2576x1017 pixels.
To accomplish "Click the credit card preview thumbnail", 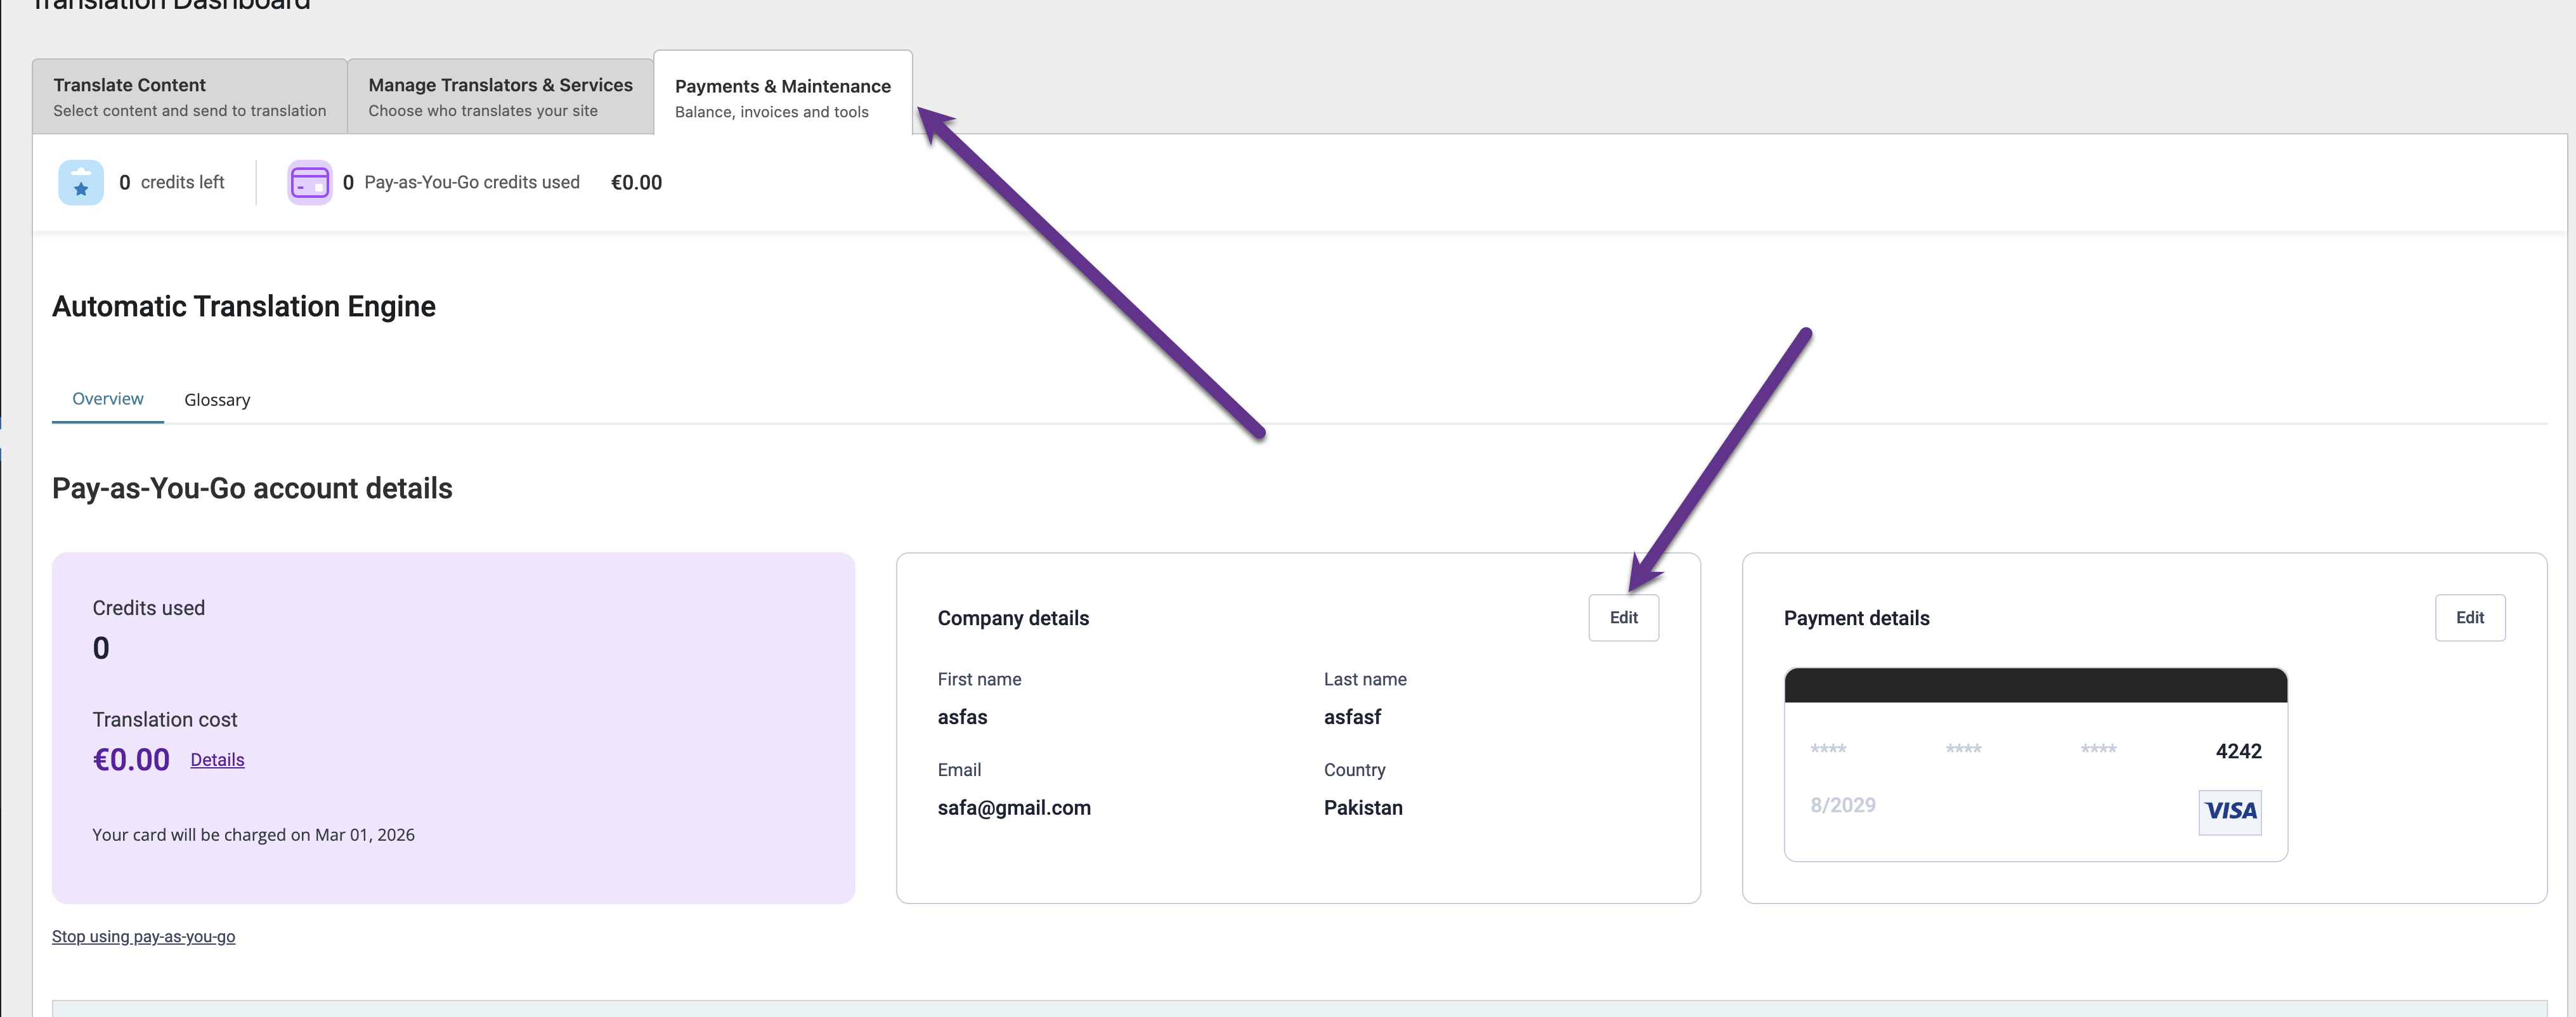I will tap(2035, 764).
